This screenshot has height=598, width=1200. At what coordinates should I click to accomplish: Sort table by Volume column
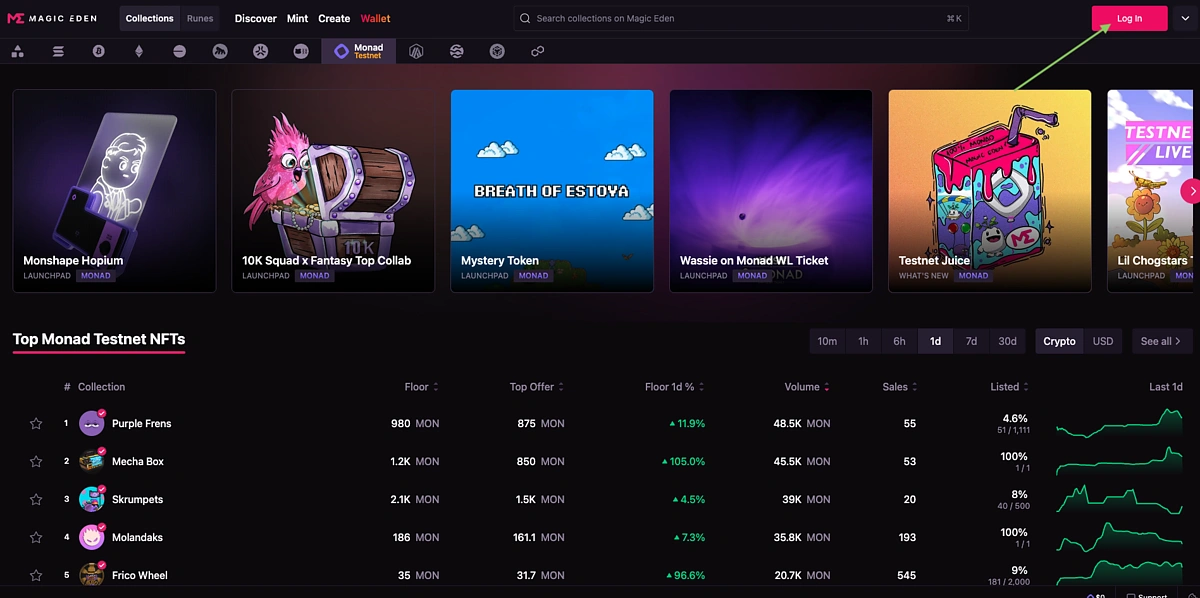[x=807, y=387]
